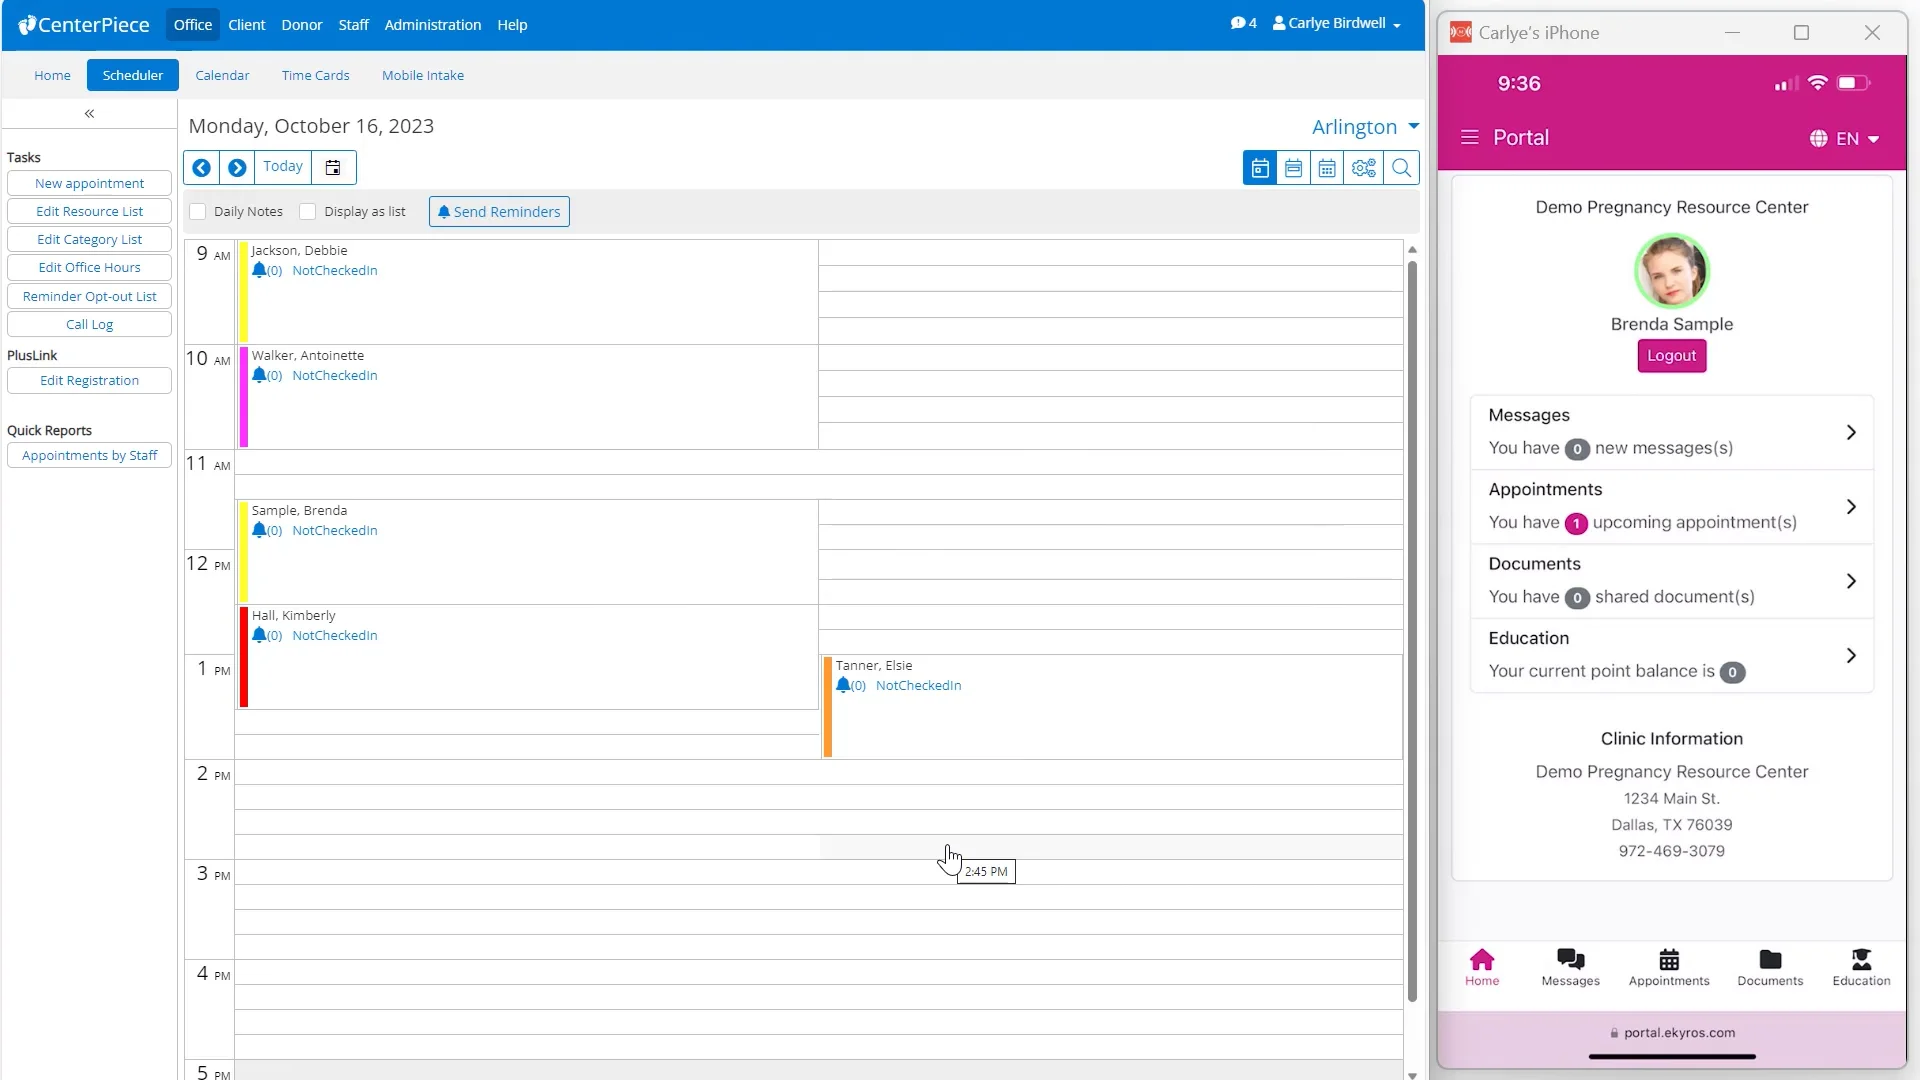
Task: Open the Documents row chevron in Portal
Action: click(x=1851, y=581)
